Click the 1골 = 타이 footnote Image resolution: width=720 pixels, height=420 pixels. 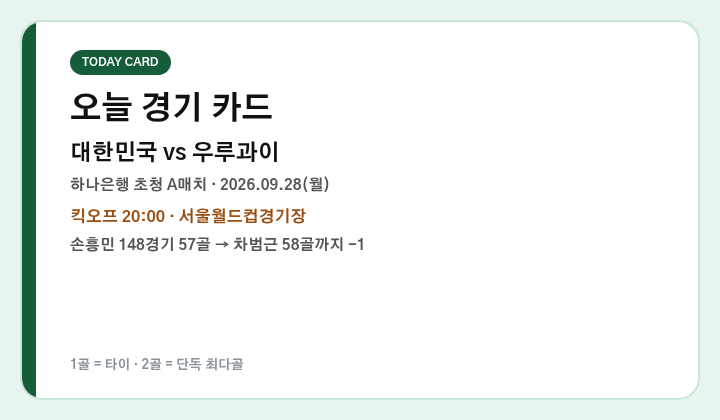(x=100, y=364)
